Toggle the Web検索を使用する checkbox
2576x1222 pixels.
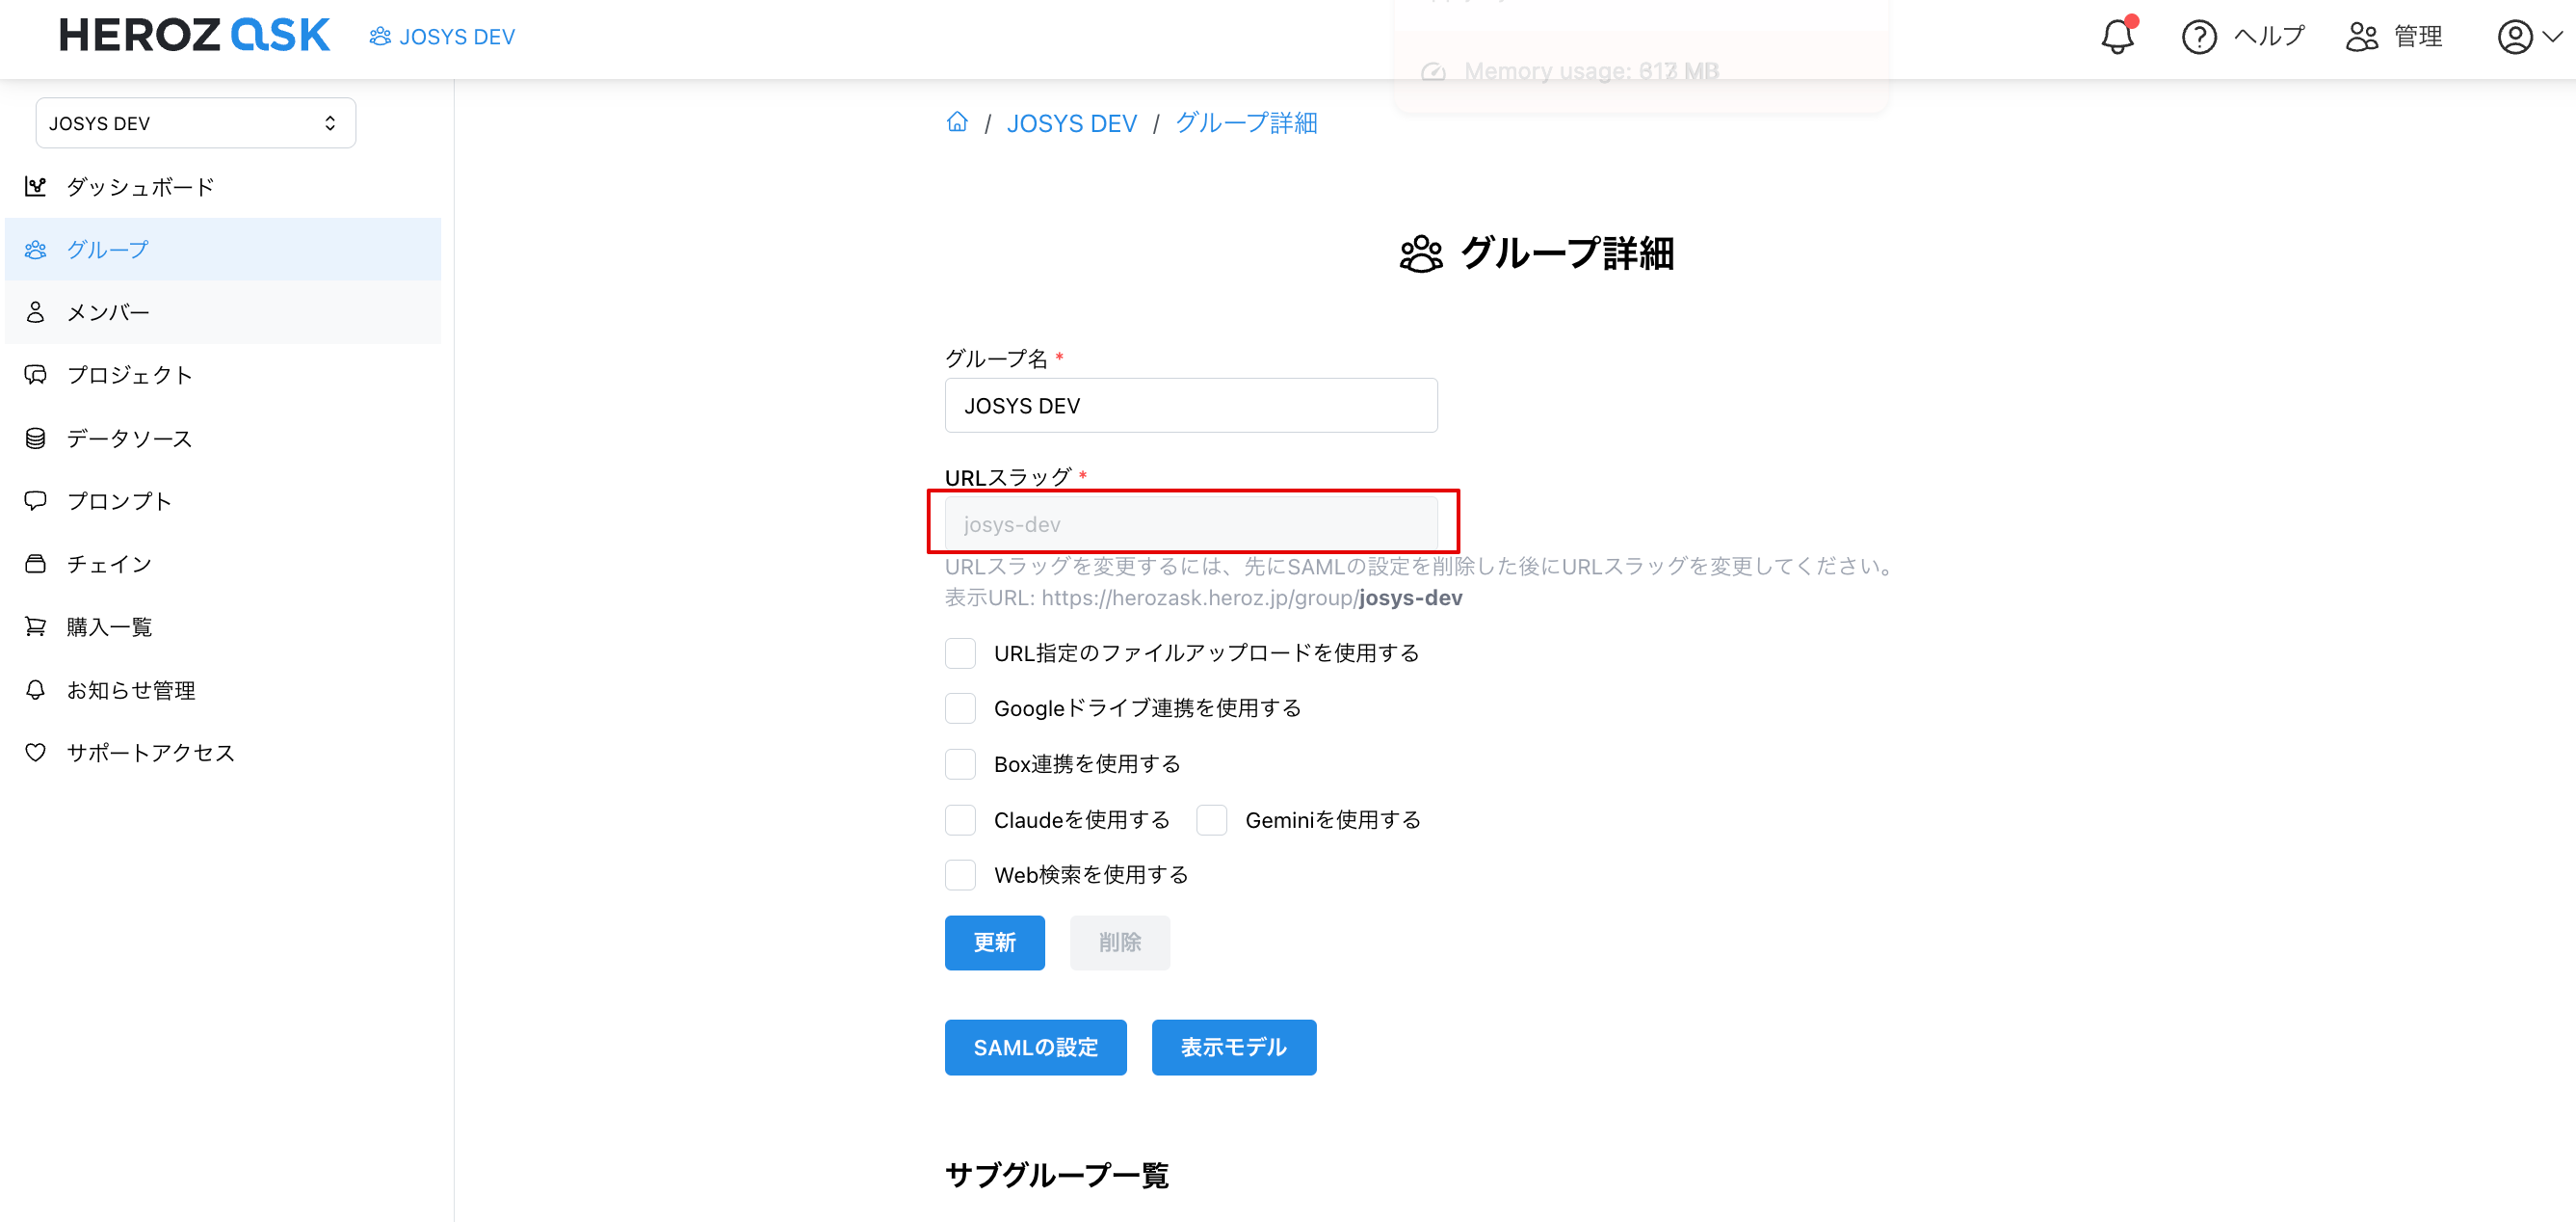tap(960, 875)
